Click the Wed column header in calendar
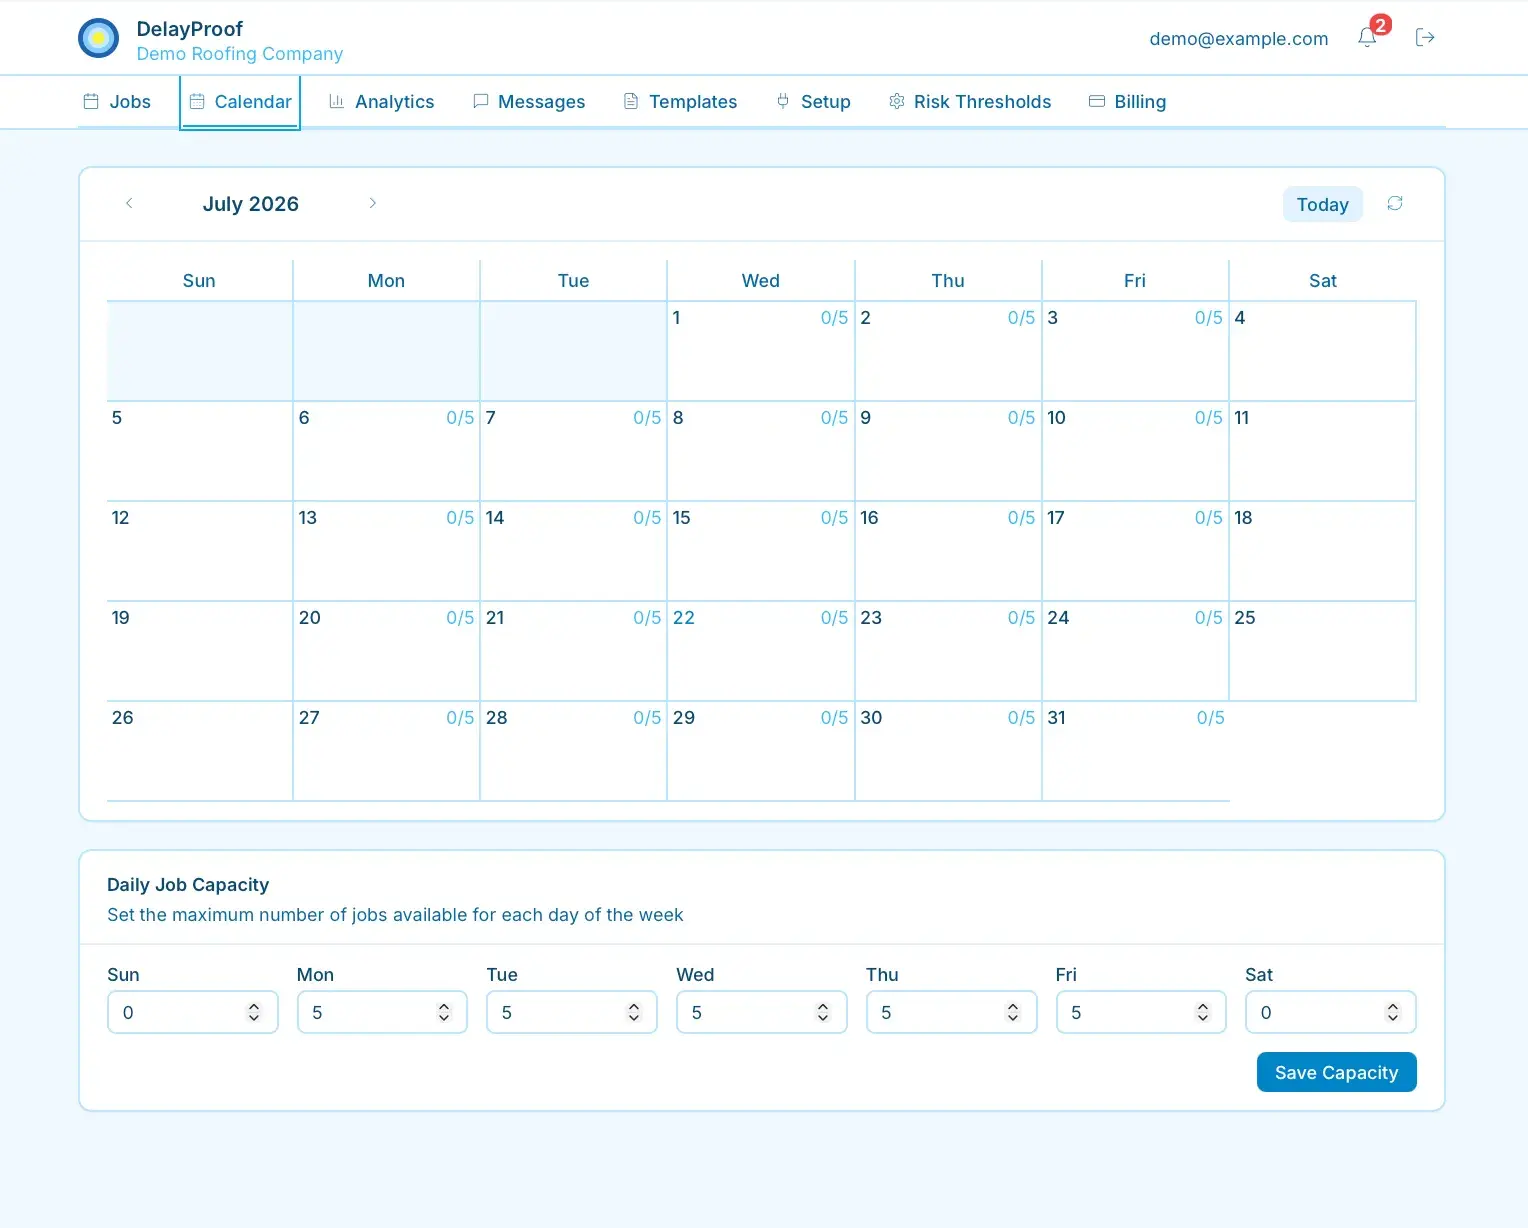1528x1228 pixels. [x=760, y=281]
